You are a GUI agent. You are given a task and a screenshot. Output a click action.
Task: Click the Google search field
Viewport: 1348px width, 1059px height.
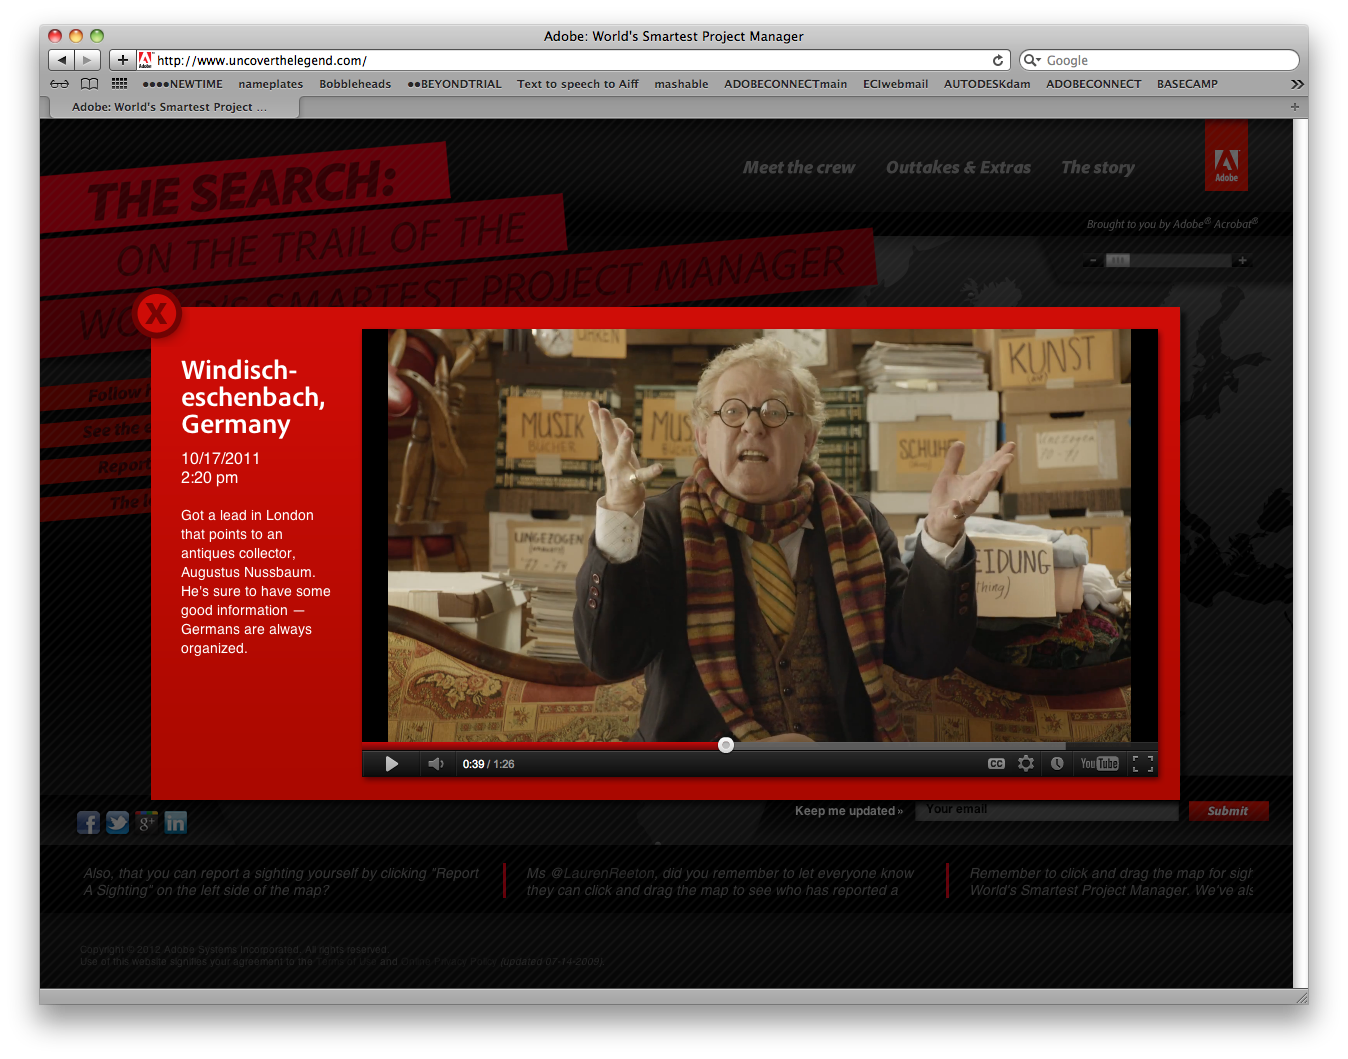point(1160,60)
